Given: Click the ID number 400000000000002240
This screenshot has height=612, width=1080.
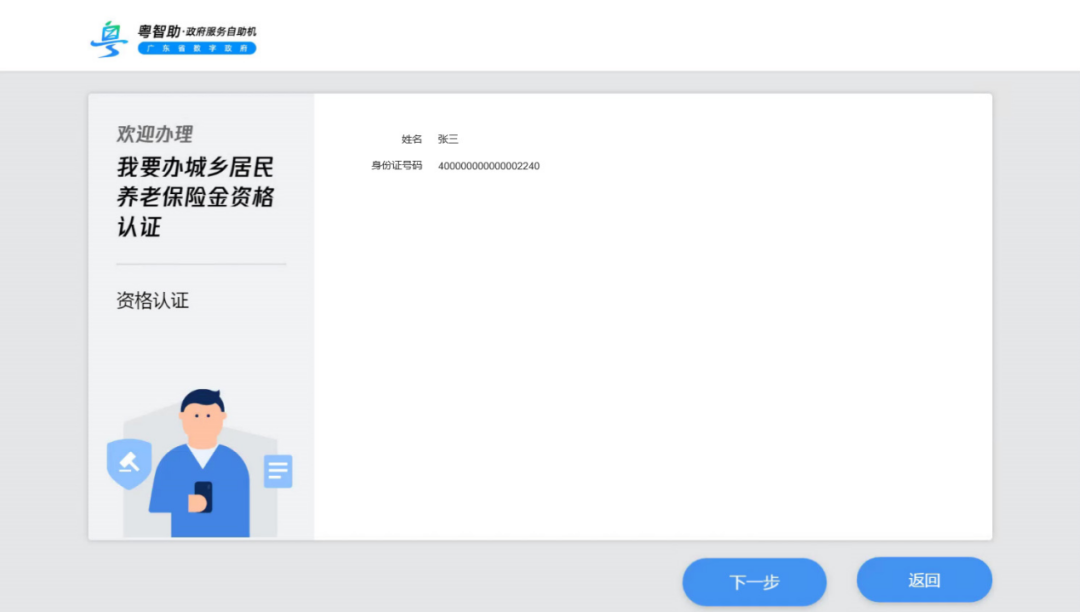Looking at the screenshot, I should (x=489, y=166).
